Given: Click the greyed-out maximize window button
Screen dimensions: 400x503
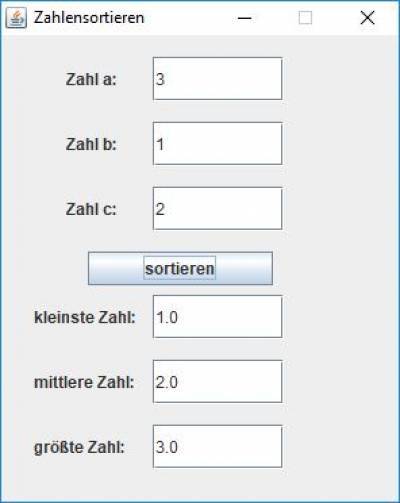Looking at the screenshot, I should click(305, 18).
